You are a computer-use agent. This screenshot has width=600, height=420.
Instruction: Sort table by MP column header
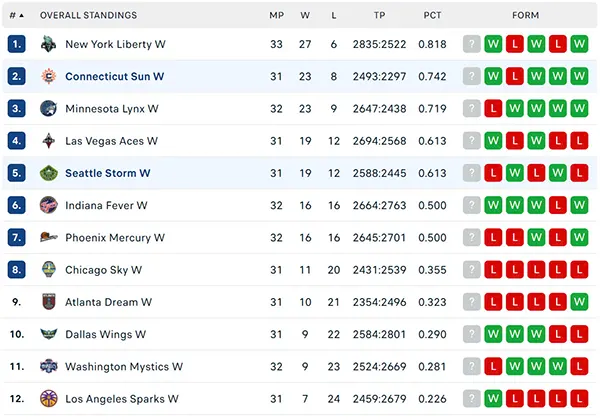coord(276,15)
